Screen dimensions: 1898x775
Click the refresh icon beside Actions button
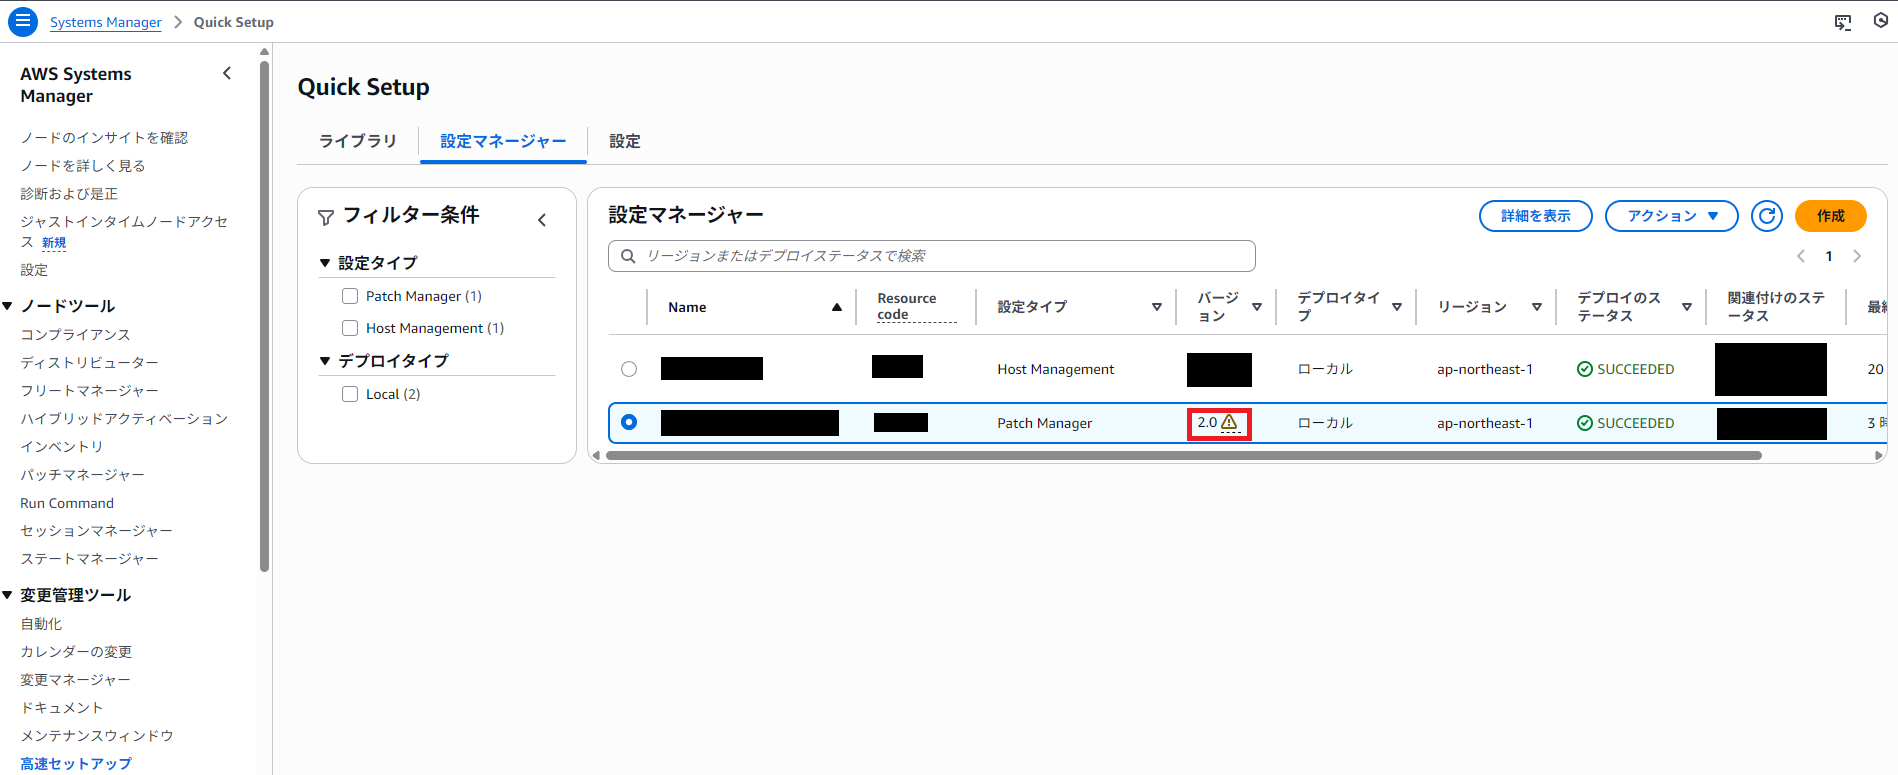coord(1766,216)
